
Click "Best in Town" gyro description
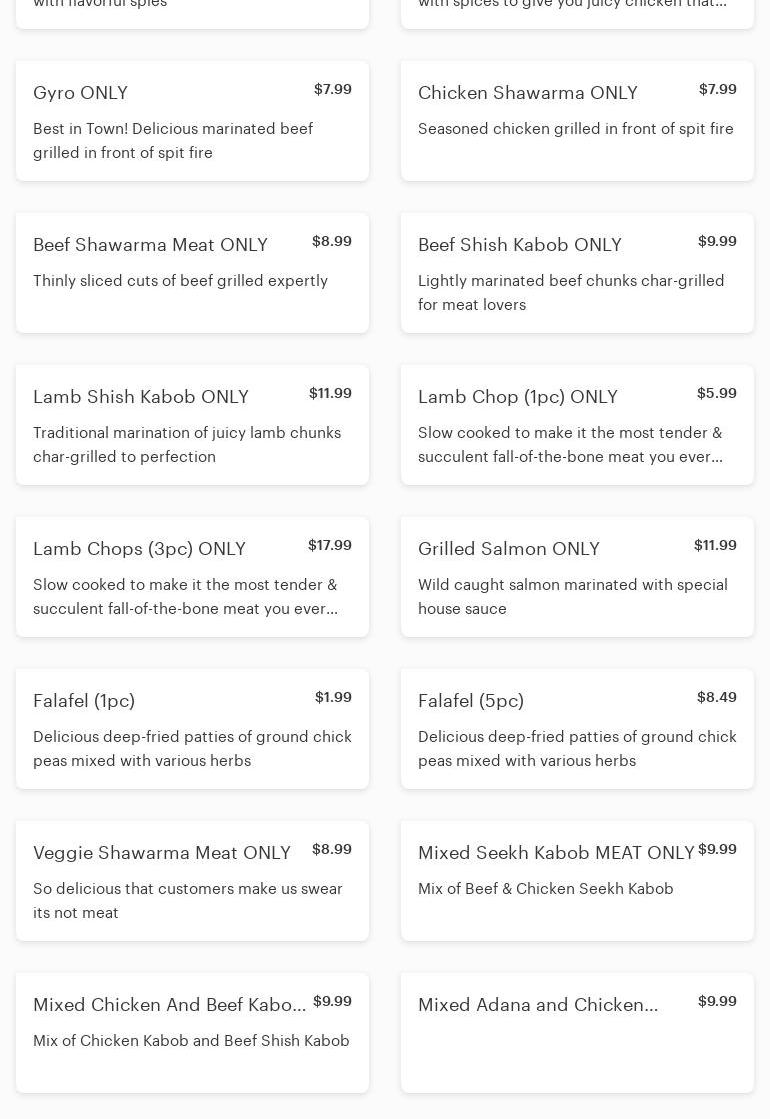coord(172,140)
